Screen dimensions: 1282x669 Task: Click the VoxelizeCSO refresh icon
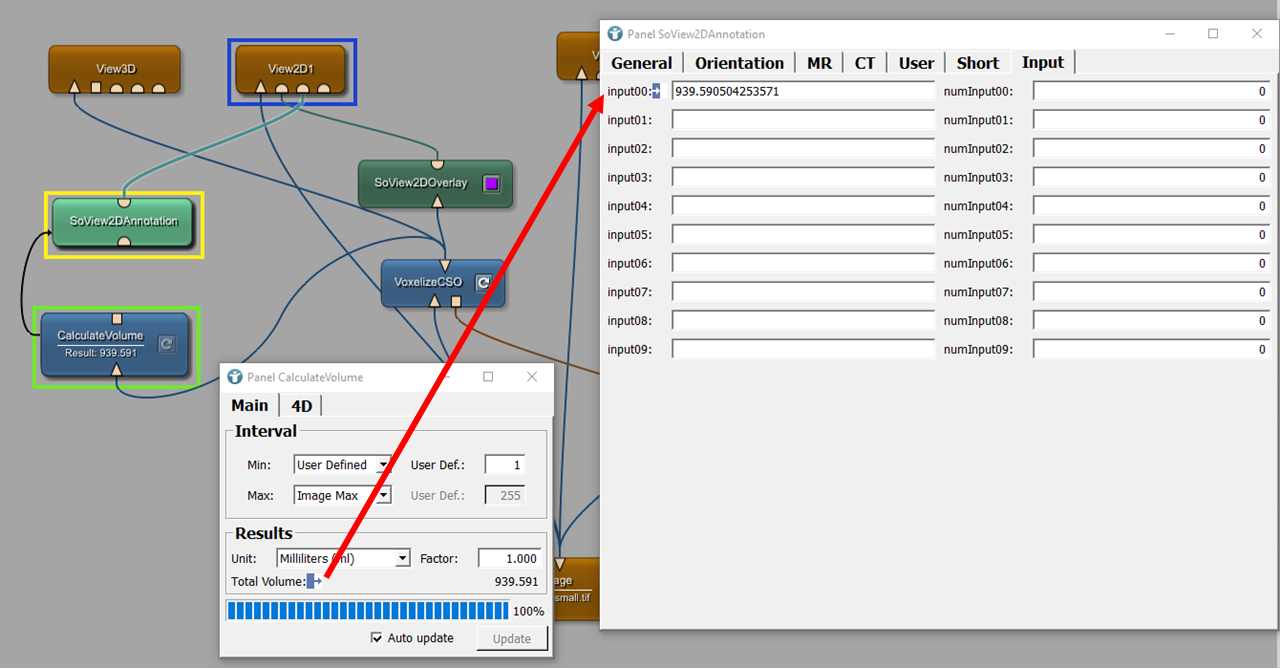[483, 283]
